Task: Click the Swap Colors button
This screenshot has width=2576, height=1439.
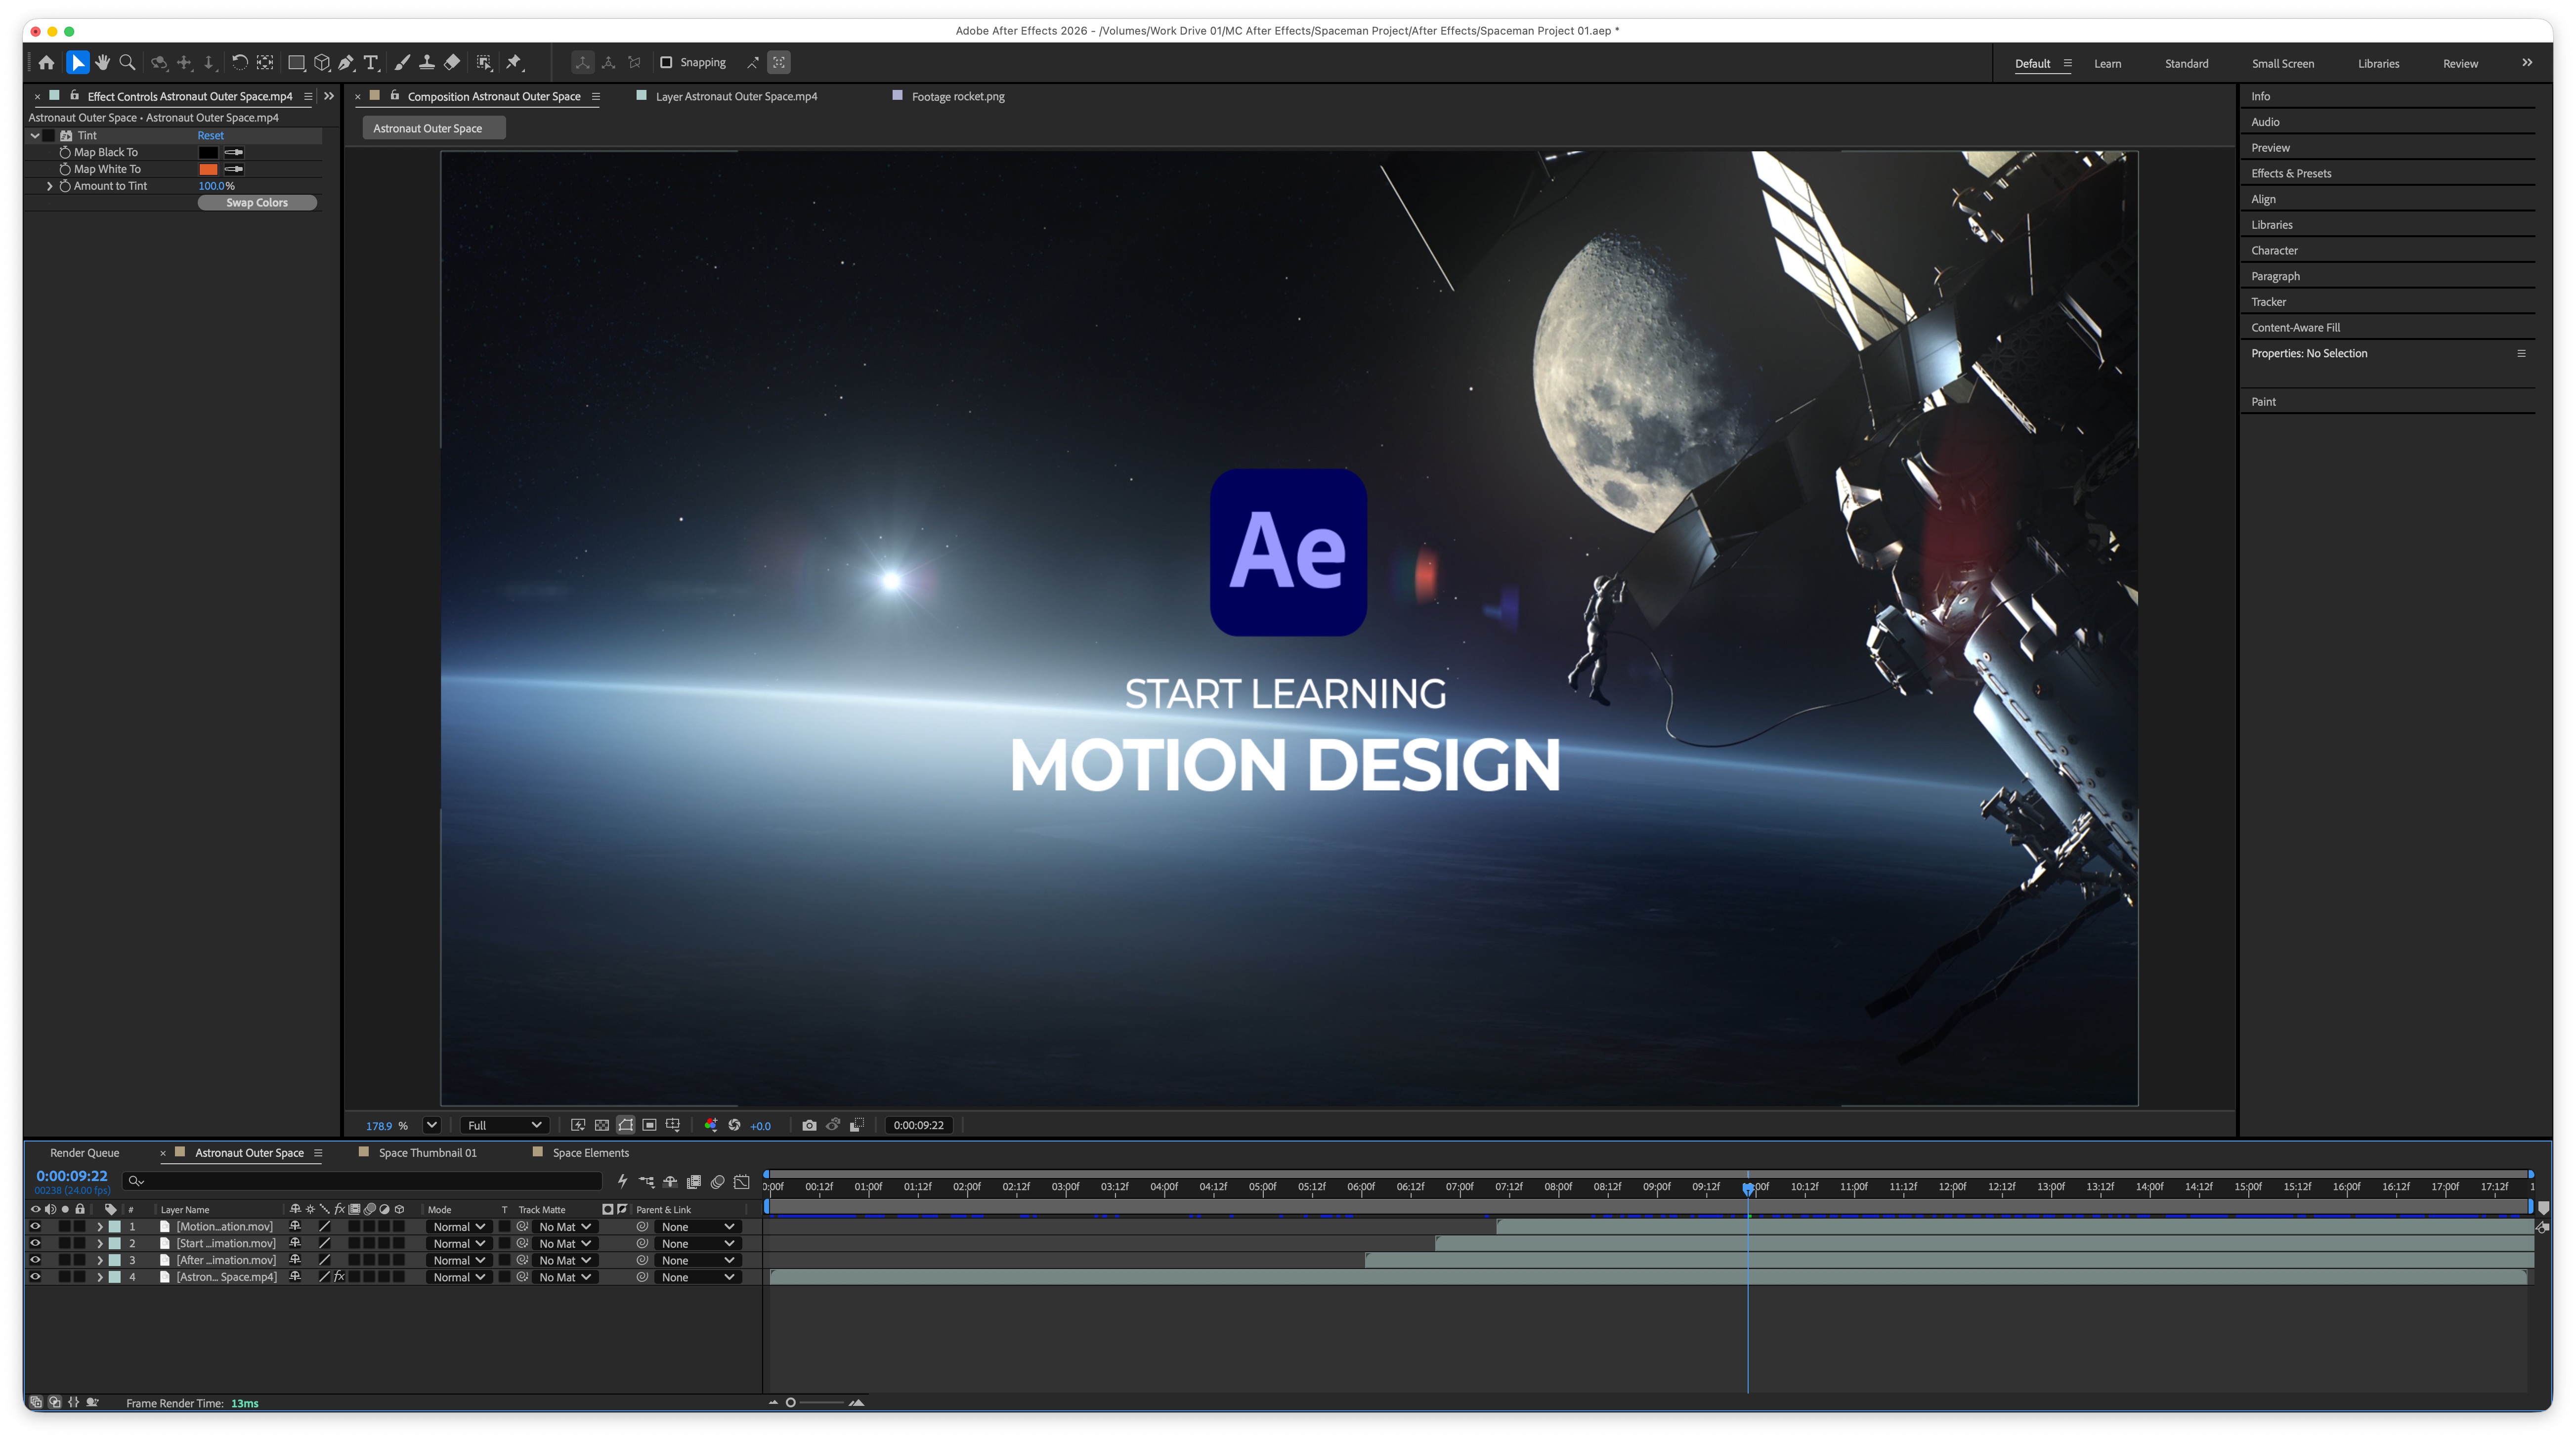Action: coord(257,203)
